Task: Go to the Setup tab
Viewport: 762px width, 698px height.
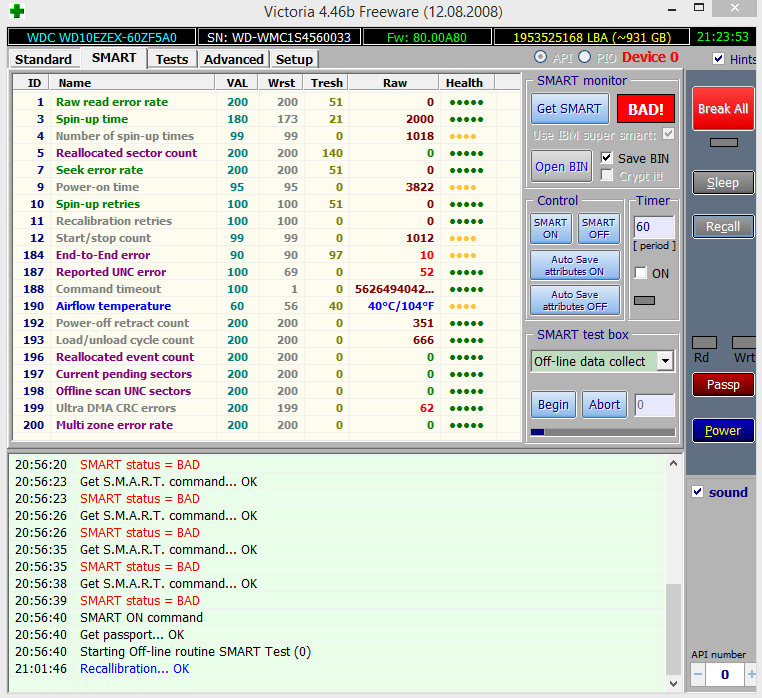Action: (x=294, y=59)
